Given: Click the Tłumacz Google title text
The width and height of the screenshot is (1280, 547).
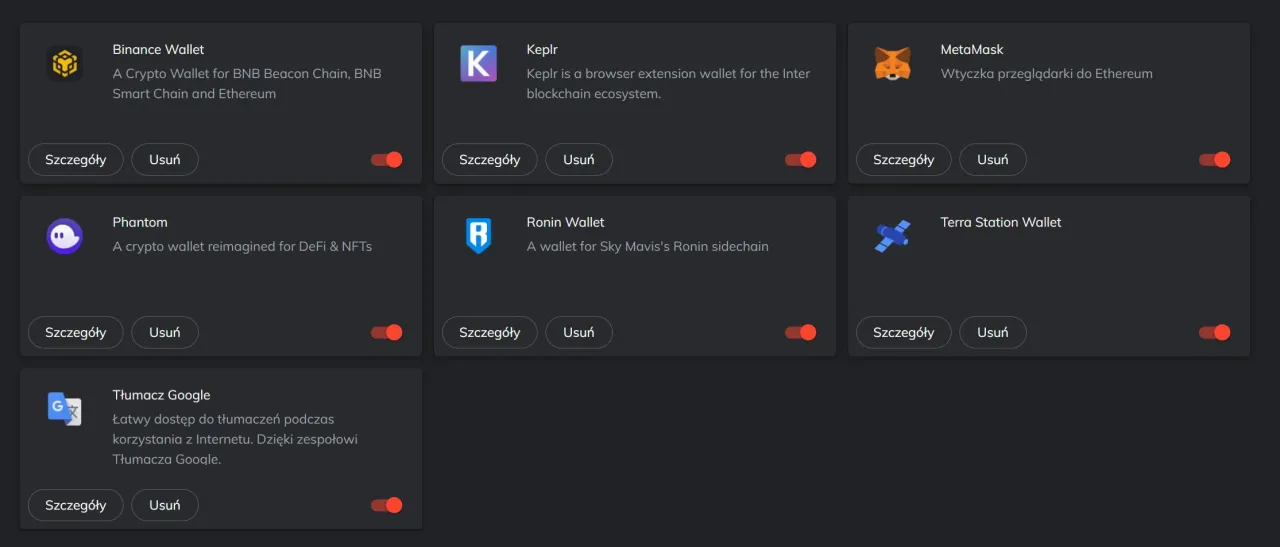Looking at the screenshot, I should (161, 395).
